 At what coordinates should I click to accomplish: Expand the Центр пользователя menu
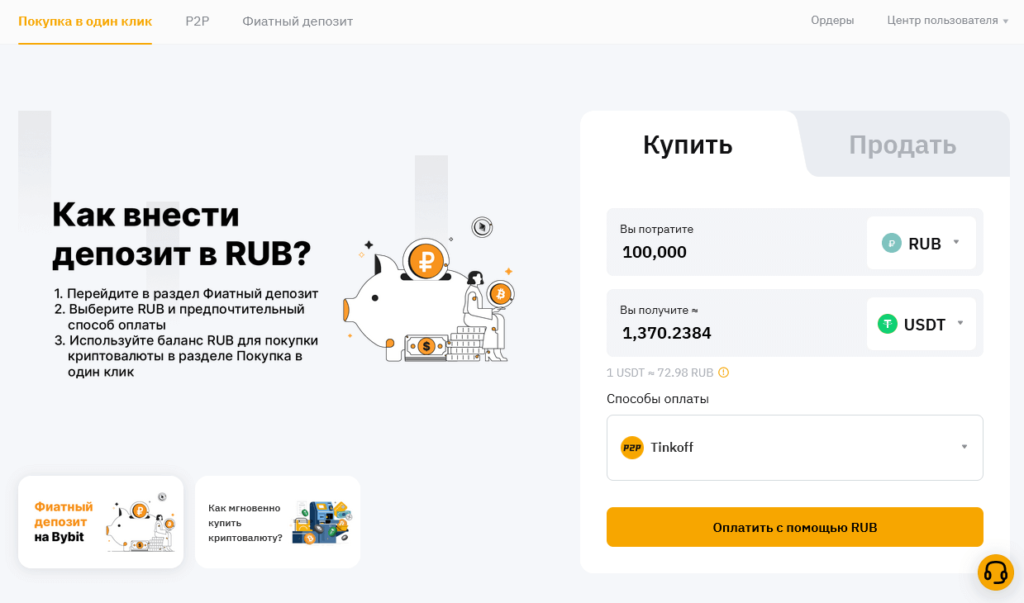tap(946, 18)
